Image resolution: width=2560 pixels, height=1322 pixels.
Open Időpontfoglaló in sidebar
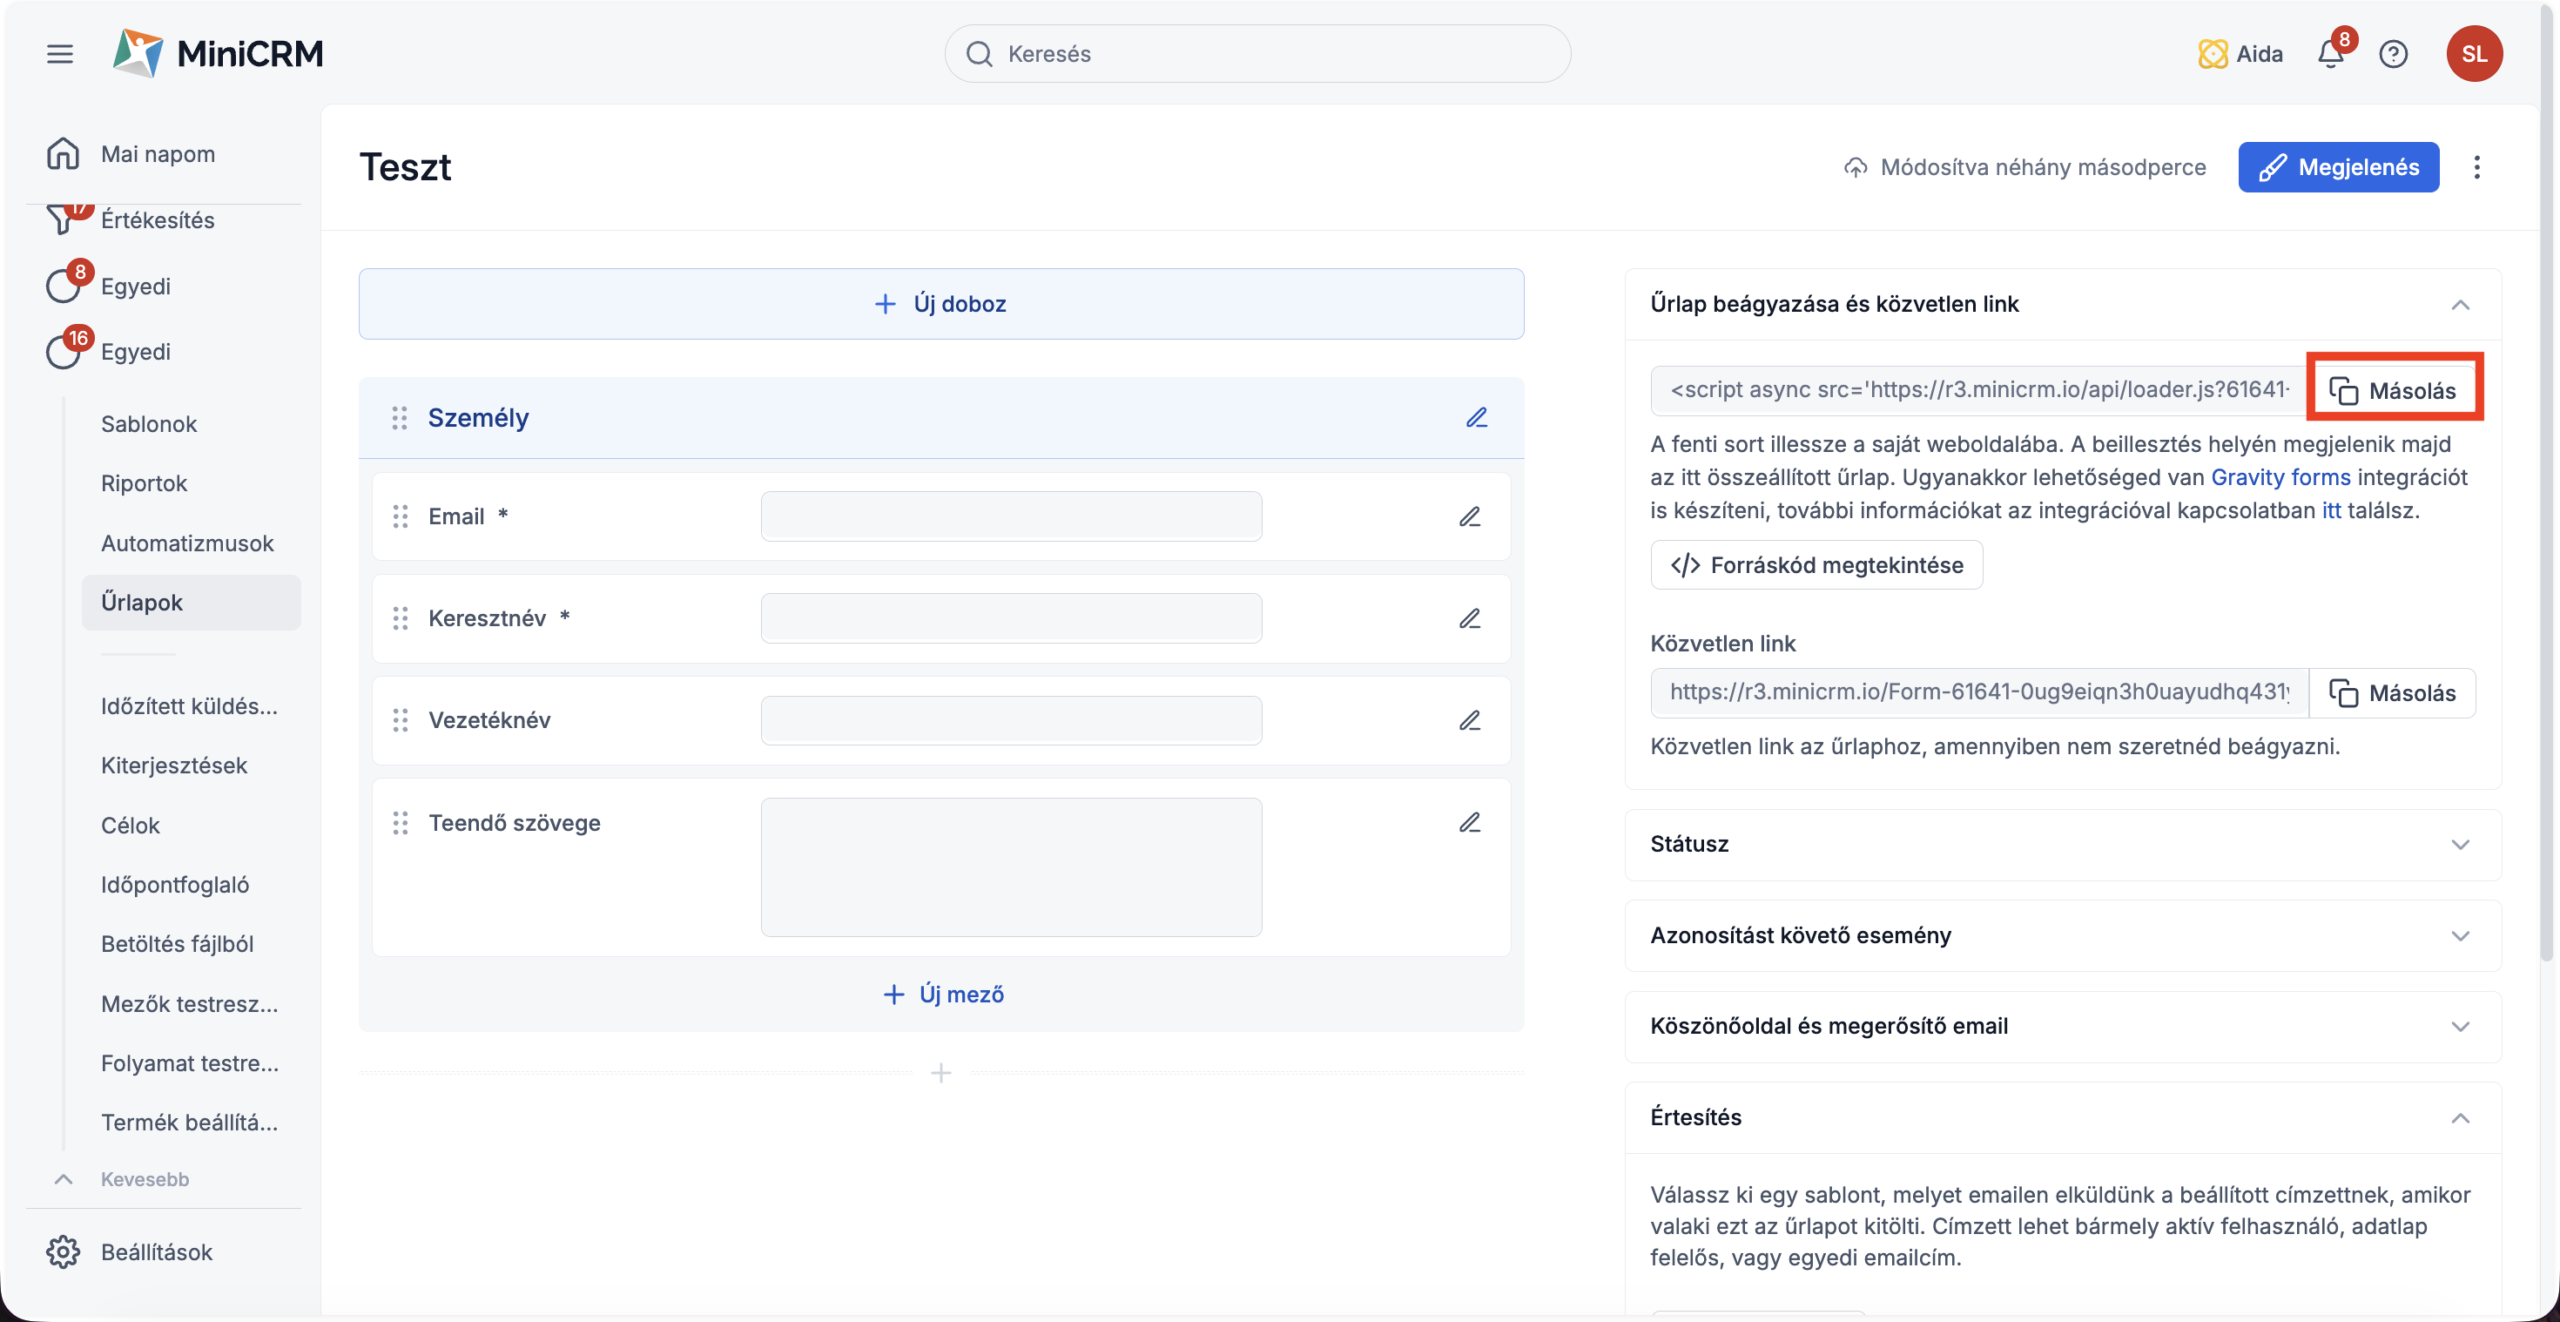(175, 884)
